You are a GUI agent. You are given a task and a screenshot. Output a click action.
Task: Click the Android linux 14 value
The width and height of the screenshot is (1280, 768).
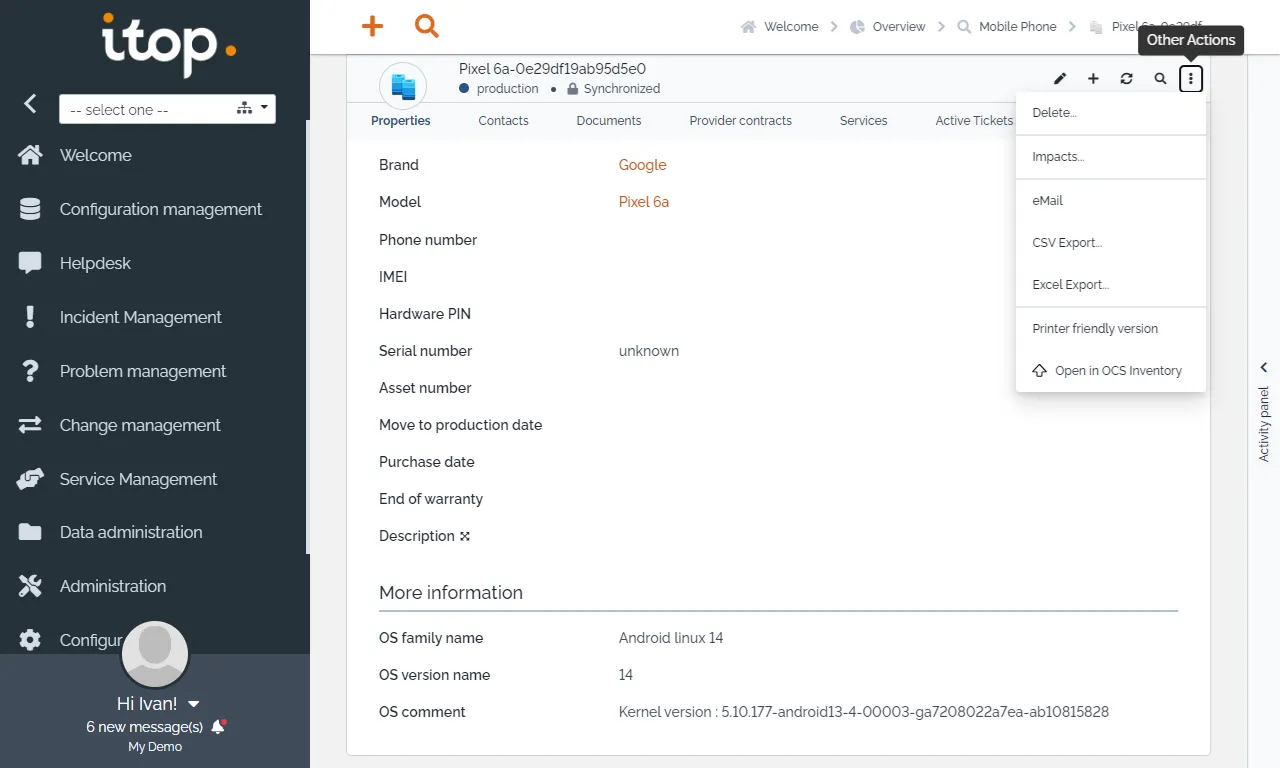coord(670,638)
